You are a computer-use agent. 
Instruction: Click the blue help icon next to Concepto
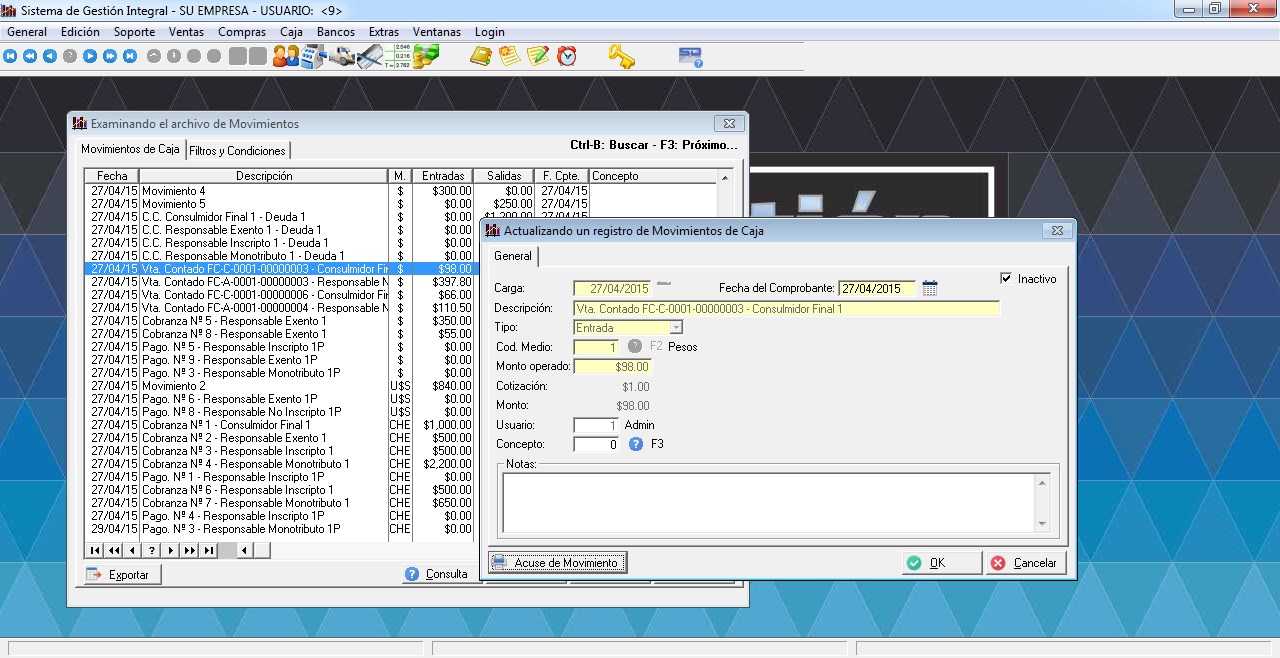point(636,444)
